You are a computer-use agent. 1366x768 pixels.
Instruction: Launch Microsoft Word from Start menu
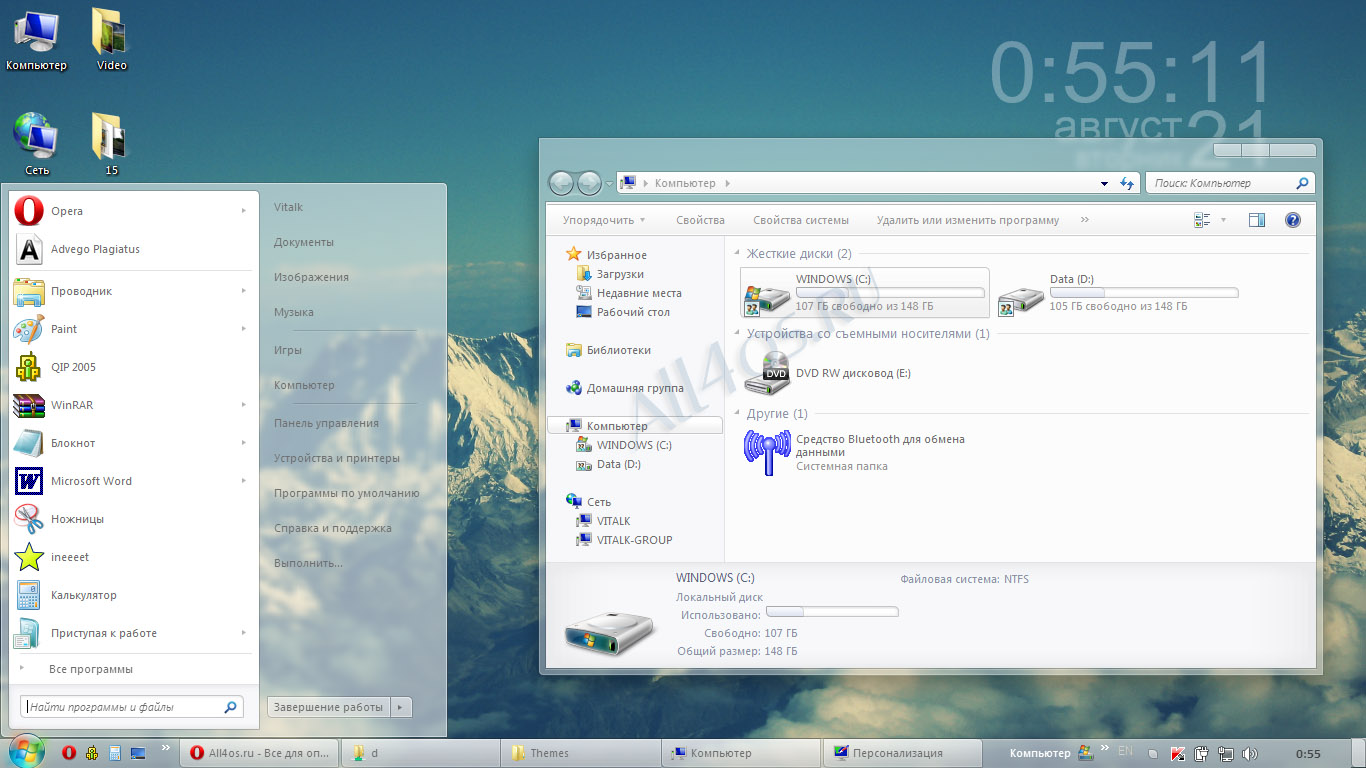[131, 481]
